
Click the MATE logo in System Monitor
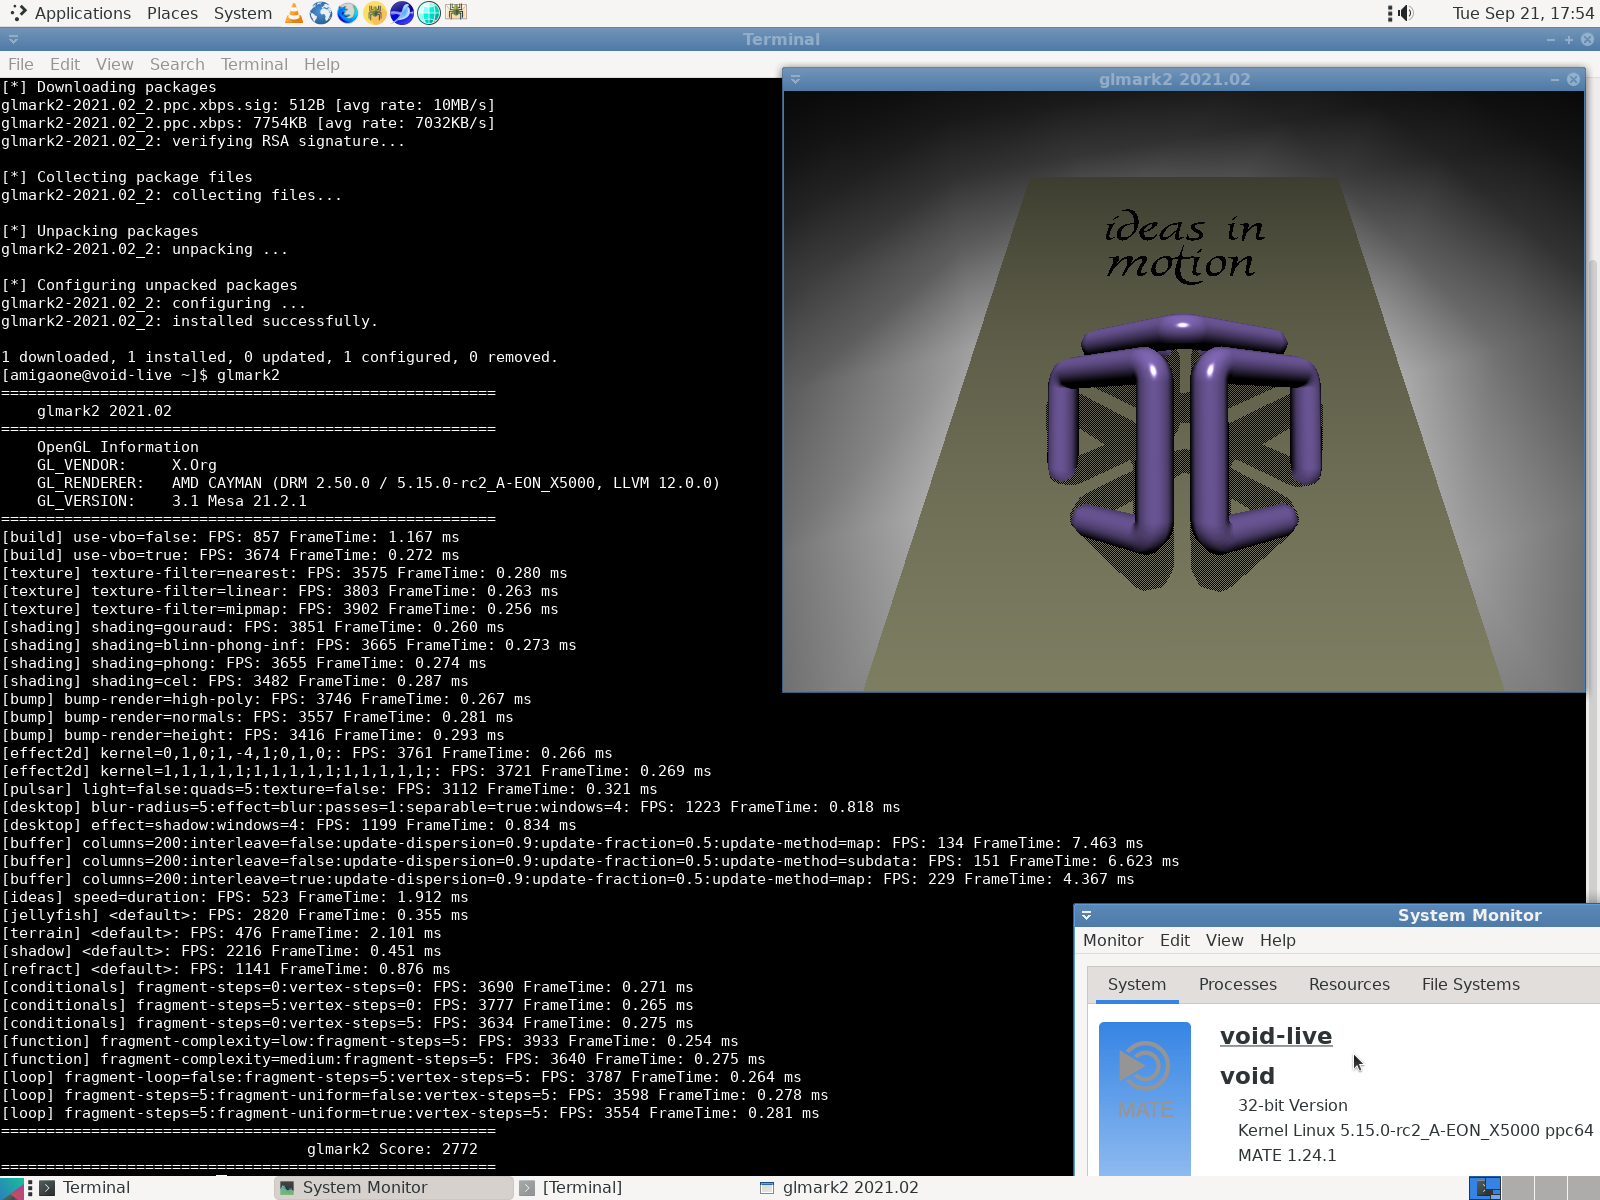pyautogui.click(x=1145, y=1098)
